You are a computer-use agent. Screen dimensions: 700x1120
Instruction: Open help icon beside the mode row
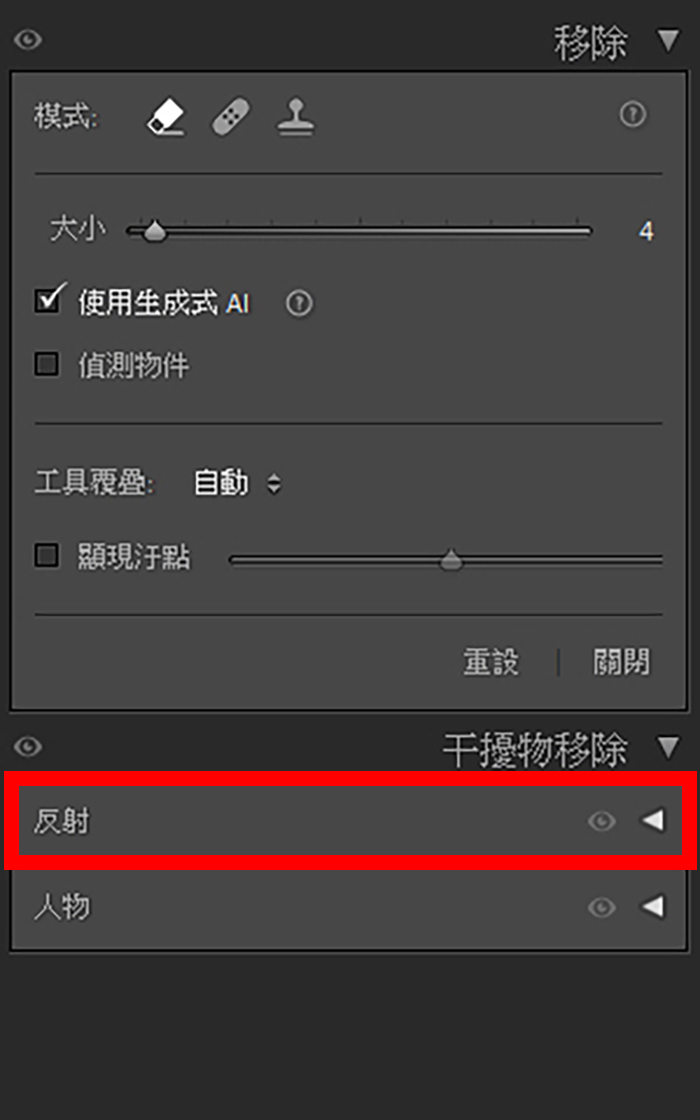(x=632, y=114)
